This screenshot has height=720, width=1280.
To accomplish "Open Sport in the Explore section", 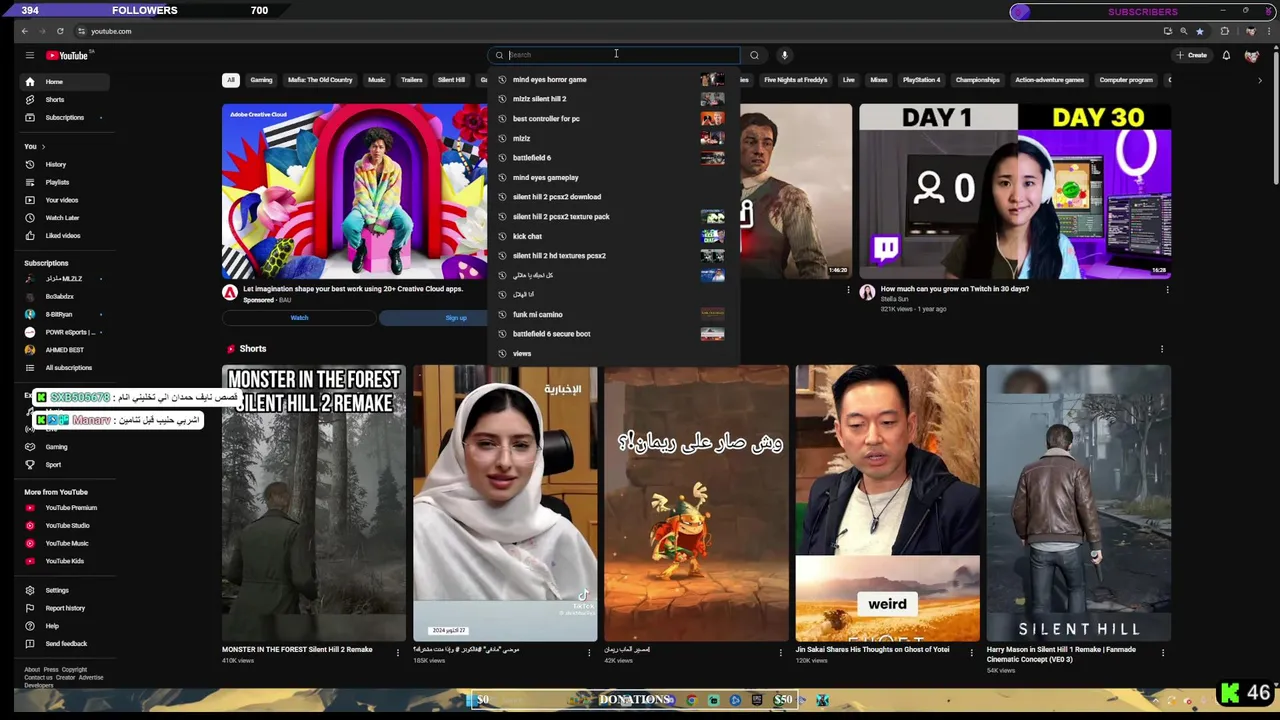I will pos(53,464).
